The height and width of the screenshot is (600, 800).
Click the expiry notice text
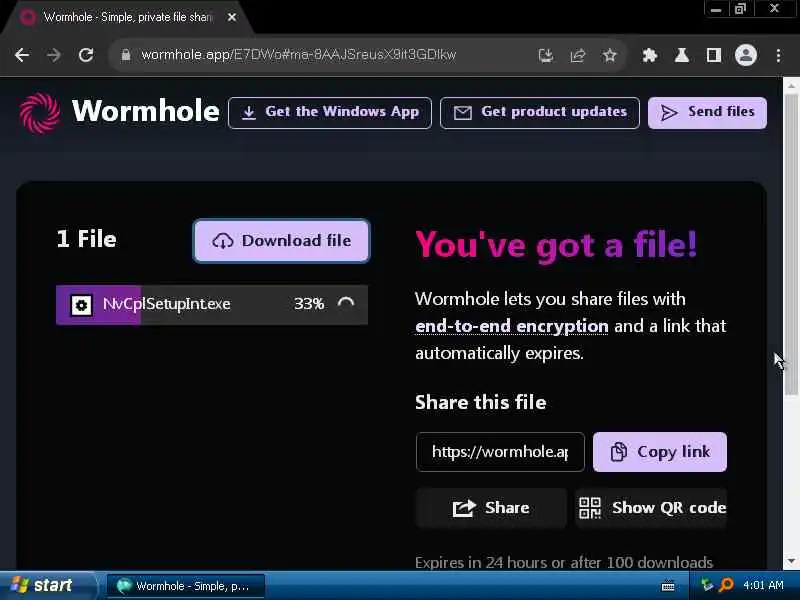pyautogui.click(x=564, y=562)
